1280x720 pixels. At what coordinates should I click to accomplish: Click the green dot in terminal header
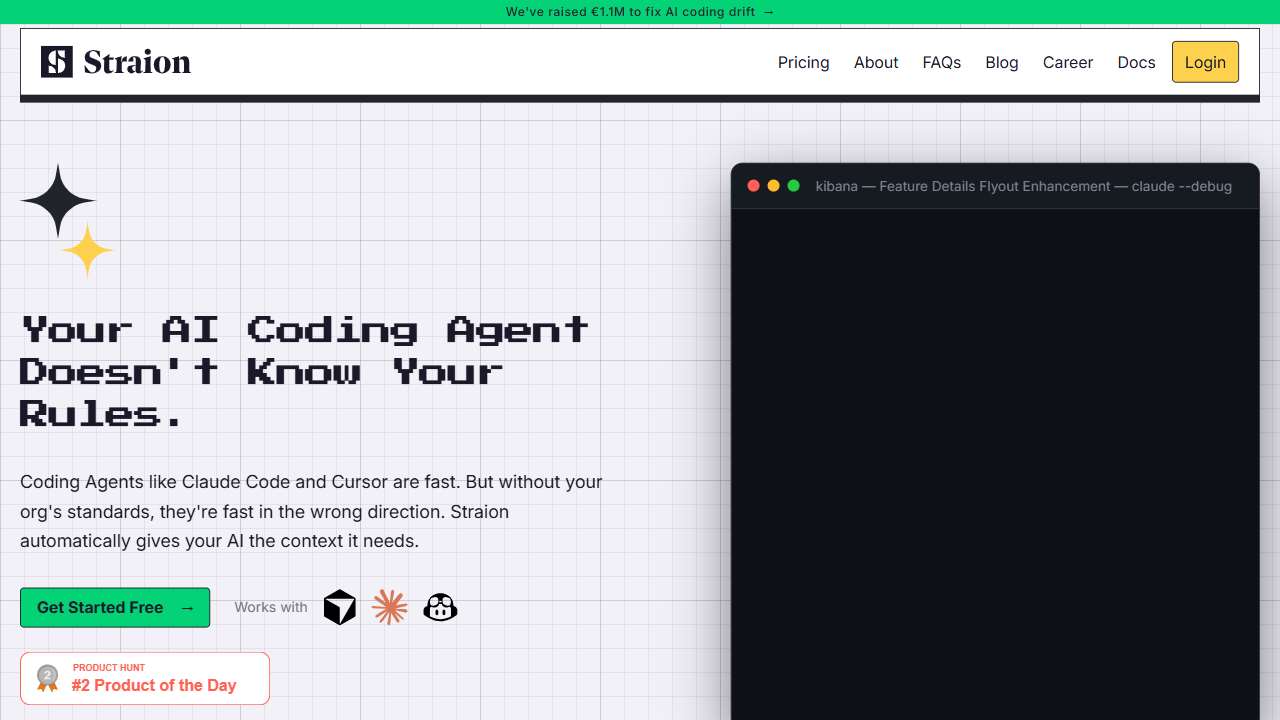point(794,186)
